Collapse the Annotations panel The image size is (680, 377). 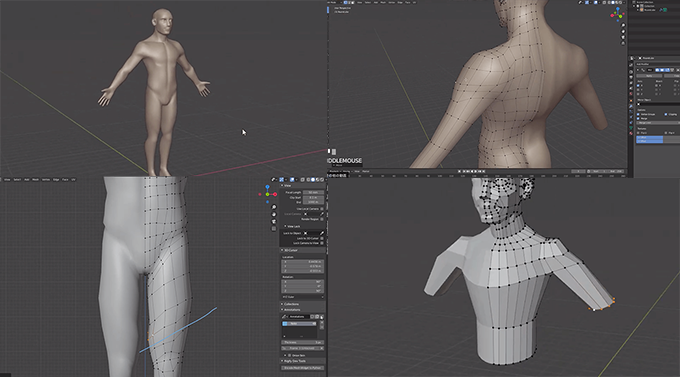click(x=282, y=310)
